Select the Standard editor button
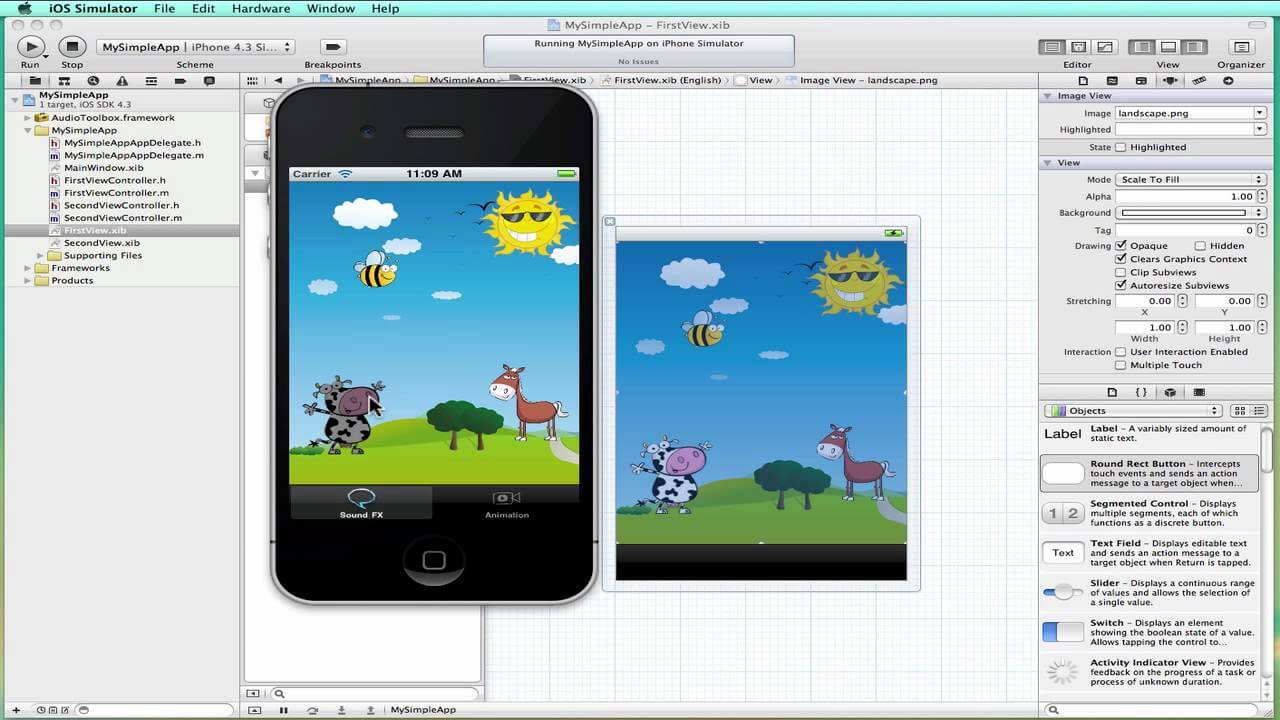The width and height of the screenshot is (1280, 720). [x=1052, y=47]
